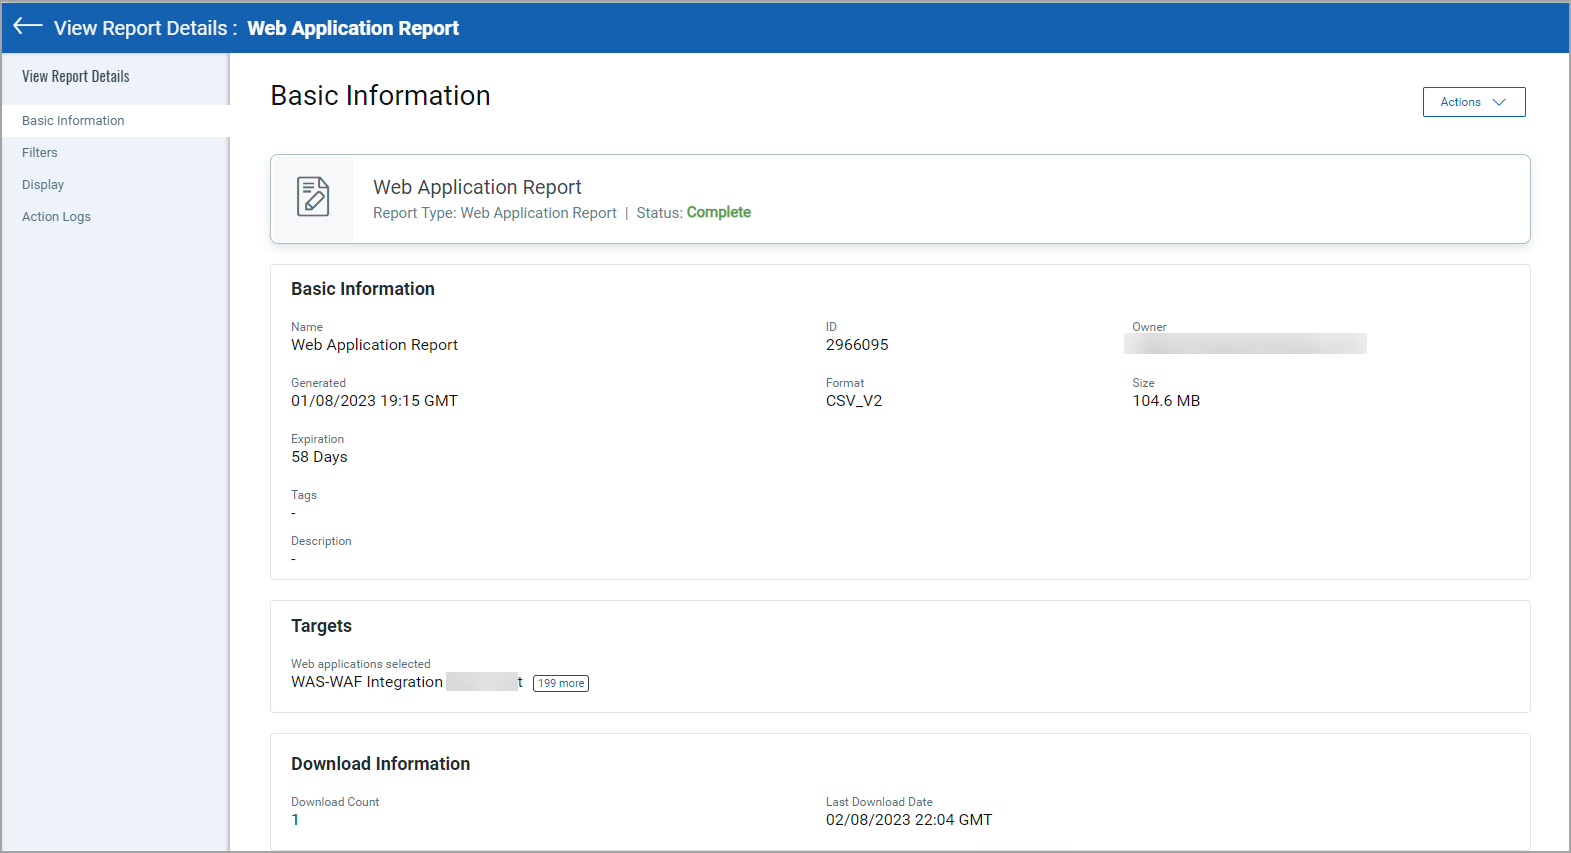Screen dimensions: 1571x853
Task: Click the Web Application Report header title
Action: (353, 28)
